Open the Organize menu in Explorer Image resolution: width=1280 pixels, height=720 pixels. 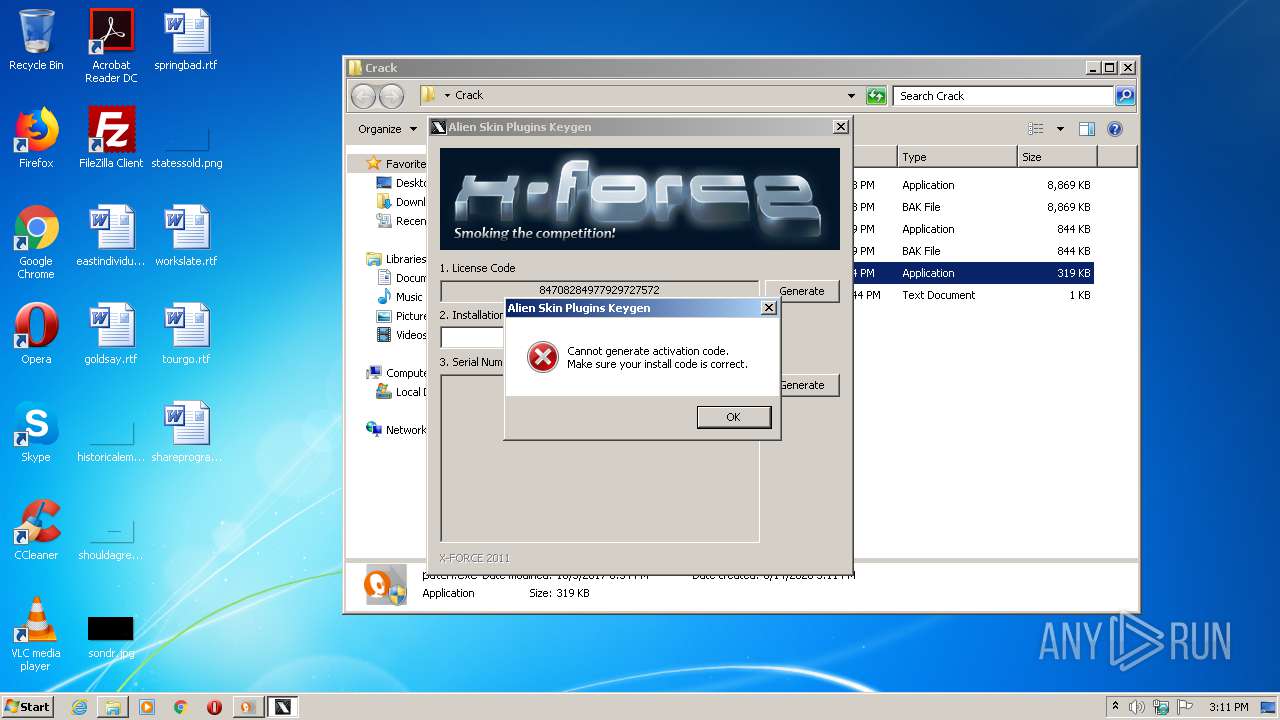388,129
